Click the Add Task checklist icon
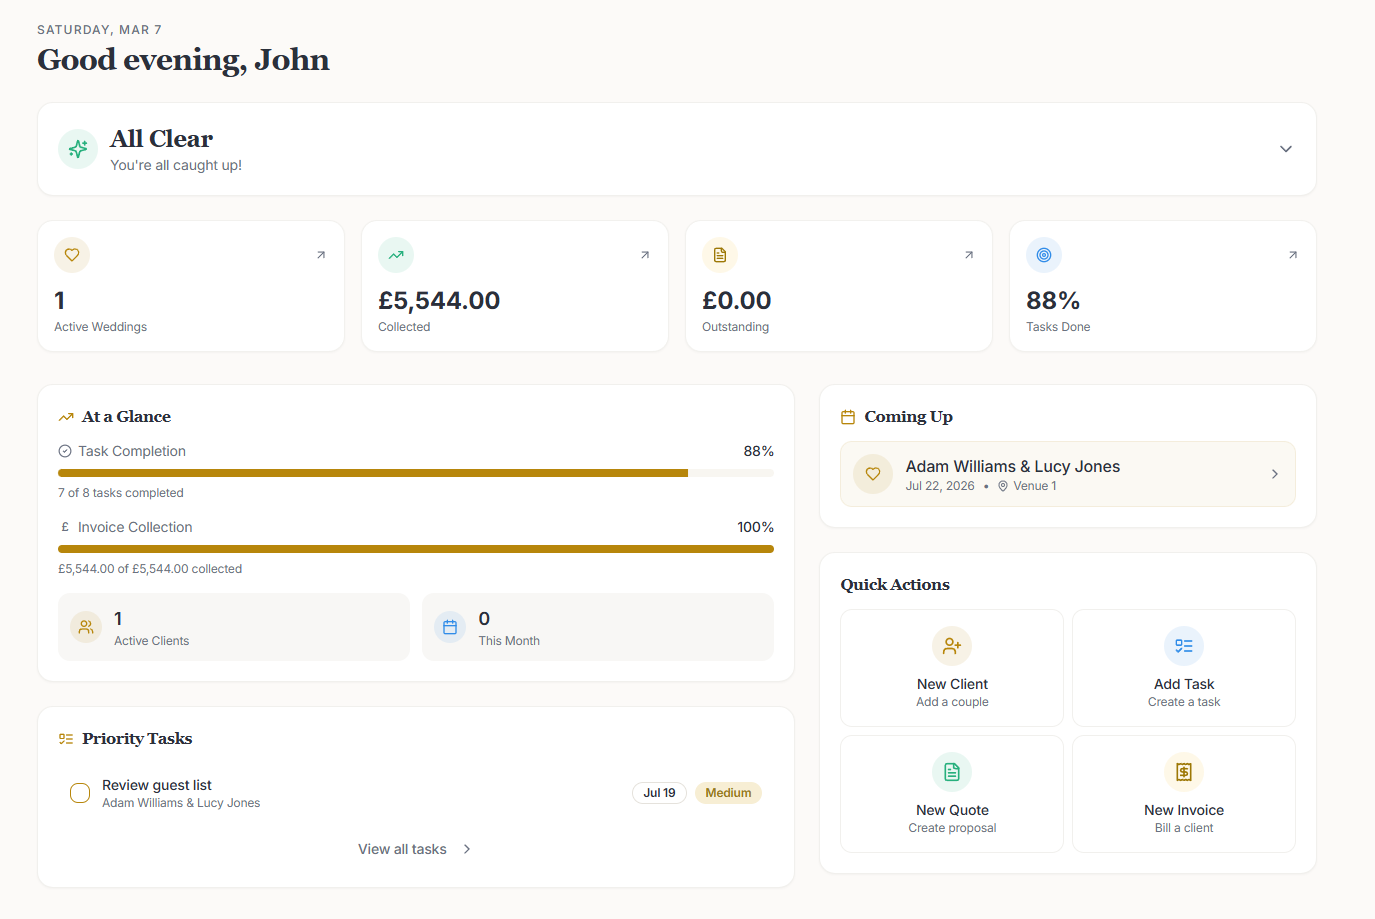This screenshot has height=919, width=1375. [1183, 646]
